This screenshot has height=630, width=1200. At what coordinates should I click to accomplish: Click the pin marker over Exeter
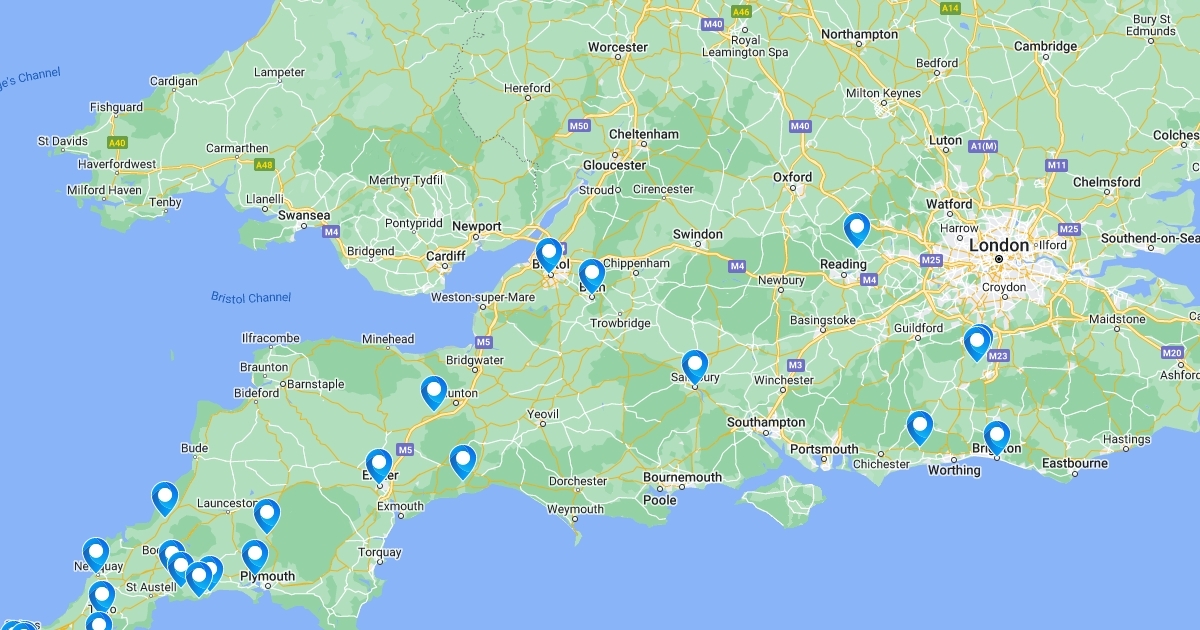coord(379,466)
